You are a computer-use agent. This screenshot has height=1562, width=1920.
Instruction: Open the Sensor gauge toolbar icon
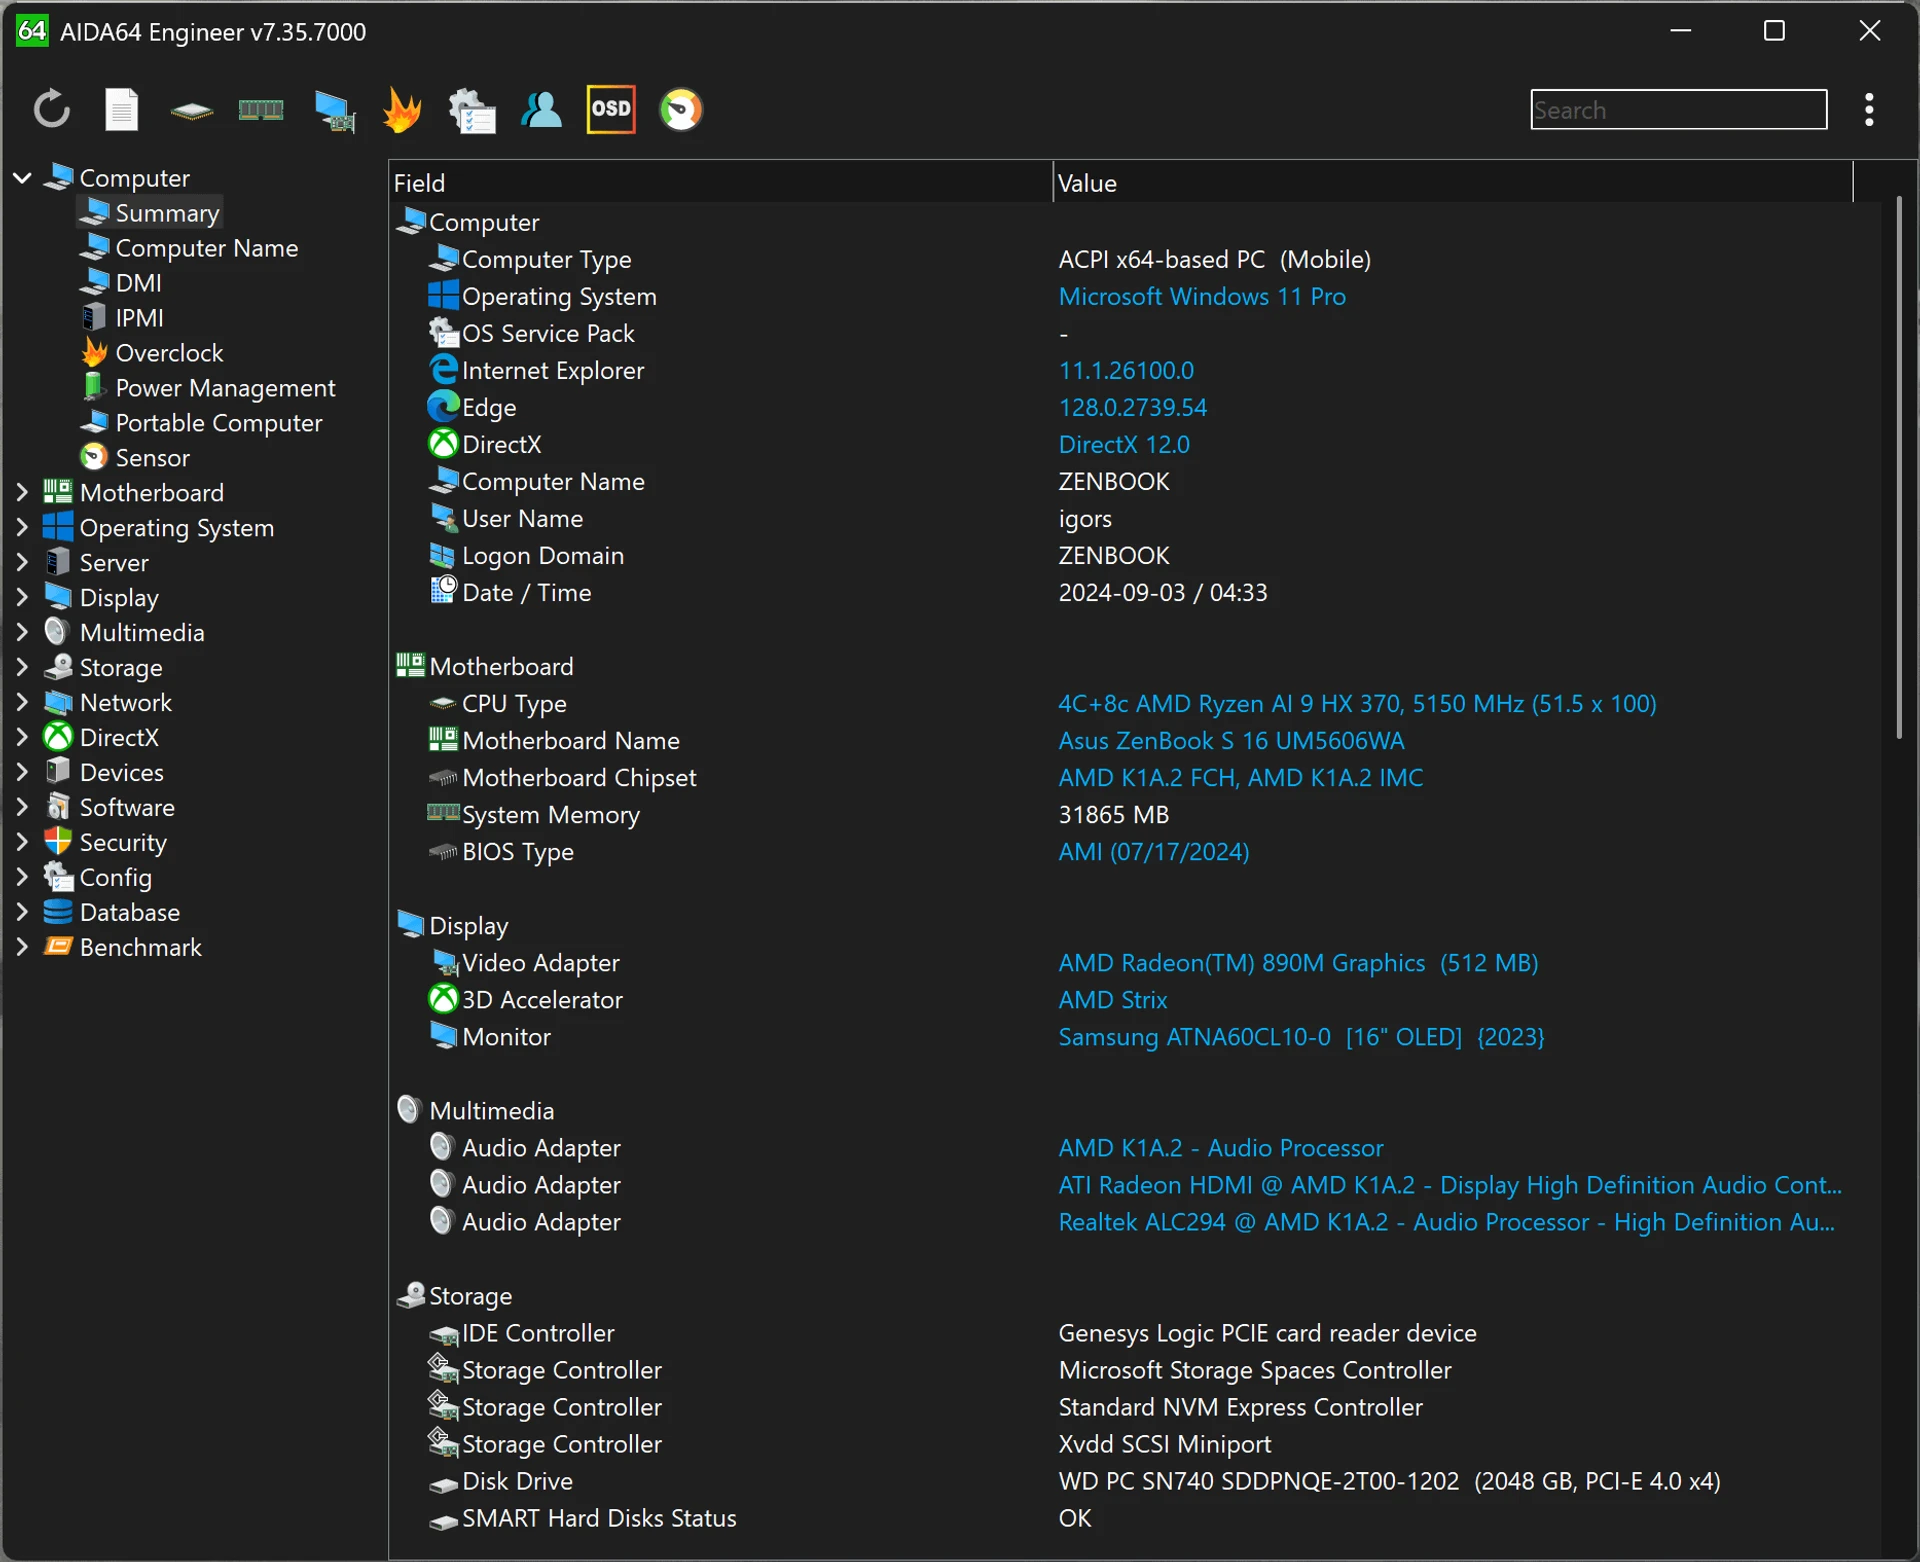click(x=681, y=109)
